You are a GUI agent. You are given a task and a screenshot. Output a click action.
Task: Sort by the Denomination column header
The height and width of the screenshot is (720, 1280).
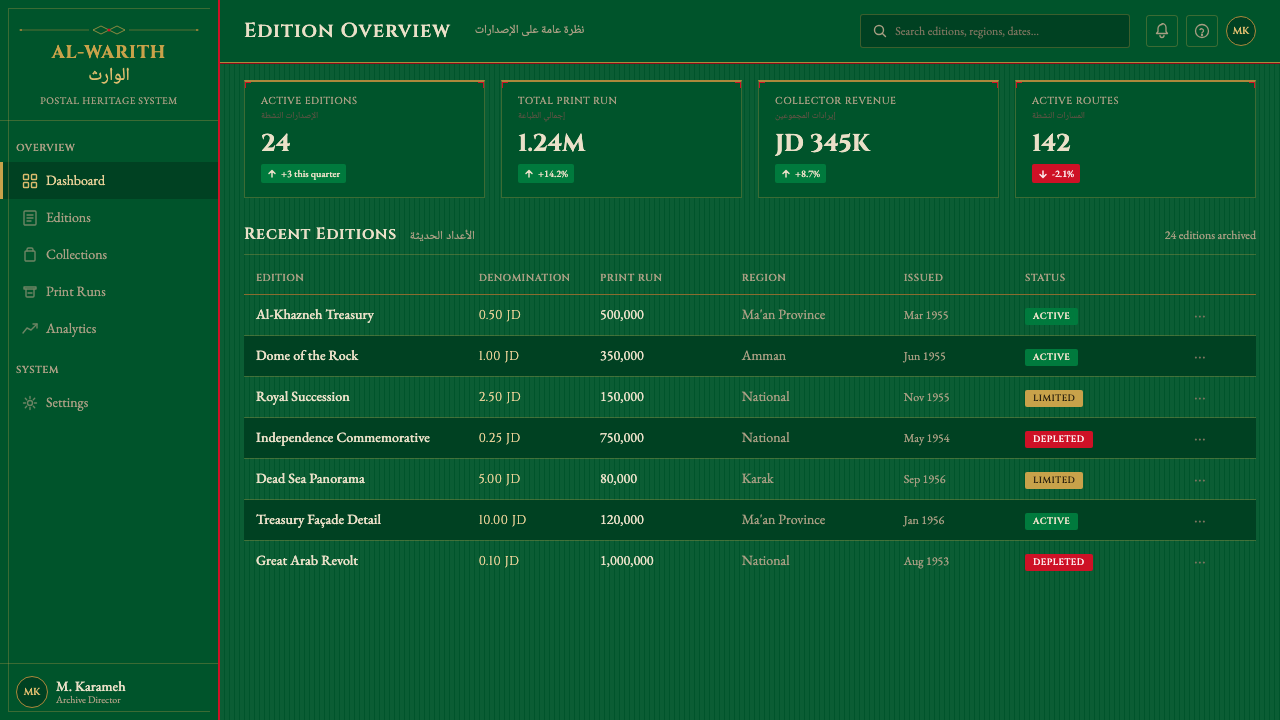[x=524, y=278]
